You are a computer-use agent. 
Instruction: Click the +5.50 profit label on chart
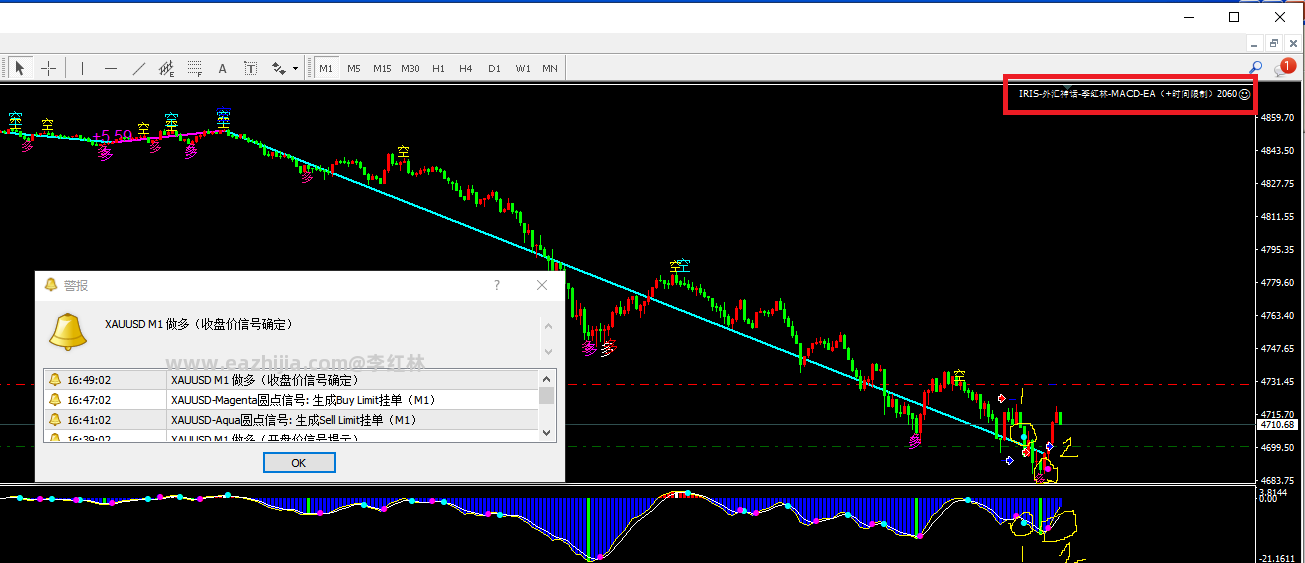point(112,135)
